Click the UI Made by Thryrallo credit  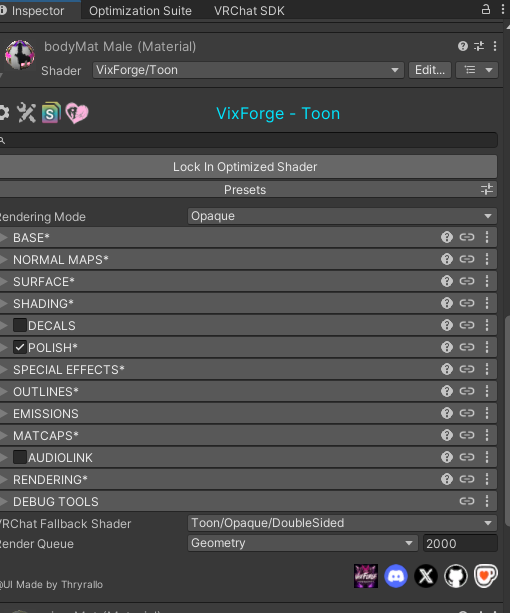pyautogui.click(x=51, y=584)
